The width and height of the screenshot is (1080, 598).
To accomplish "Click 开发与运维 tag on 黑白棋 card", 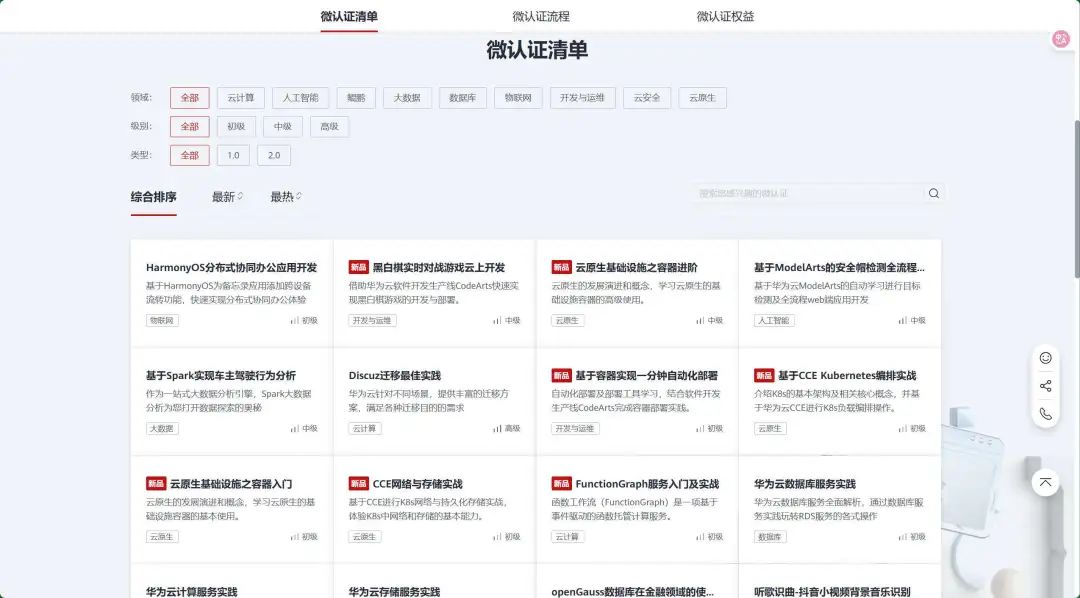I will [372, 320].
